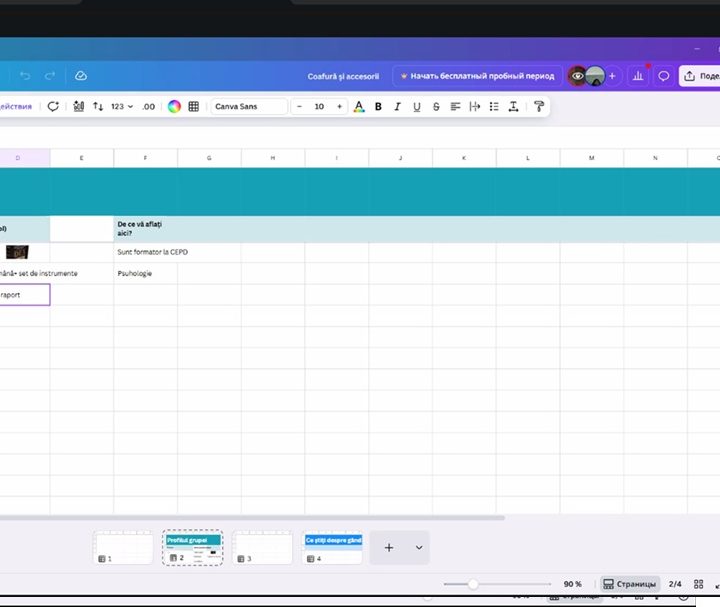This screenshot has height=607, width=720.
Task: Expand the chevron next to add page
Action: tap(419, 548)
